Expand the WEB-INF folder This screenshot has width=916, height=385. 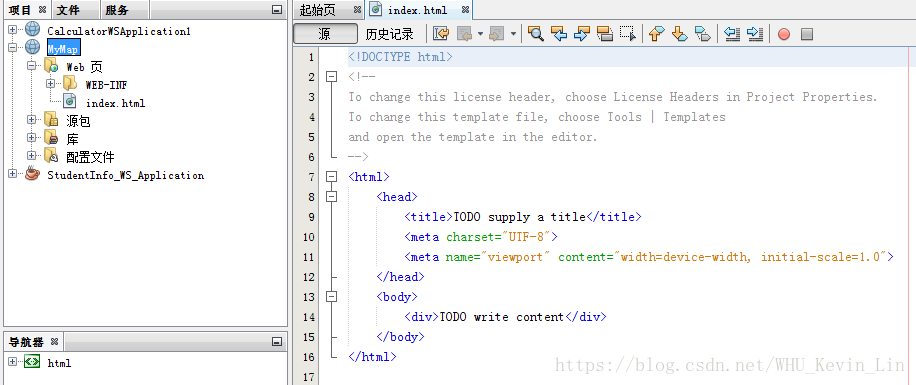[x=50, y=84]
